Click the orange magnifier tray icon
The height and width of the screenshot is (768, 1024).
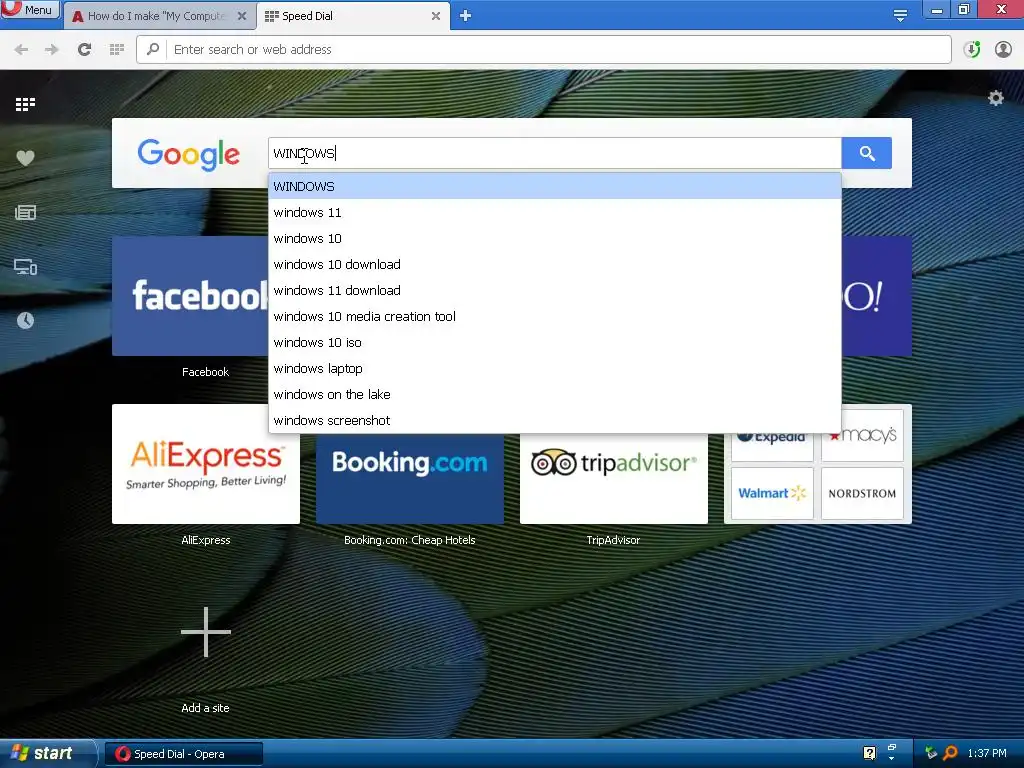pos(950,753)
